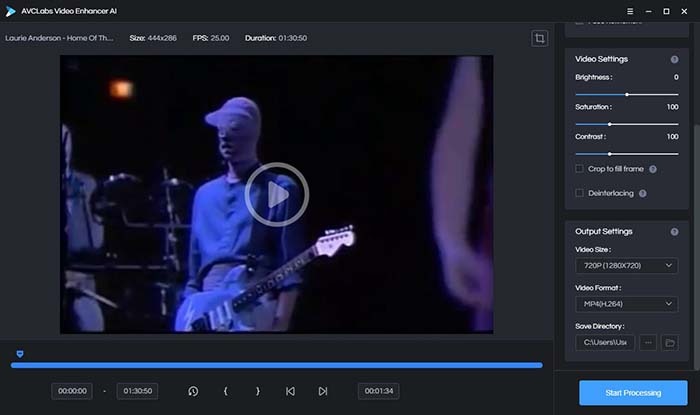Click the reset trim history icon
This screenshot has width=700, height=415.
[x=193, y=391]
